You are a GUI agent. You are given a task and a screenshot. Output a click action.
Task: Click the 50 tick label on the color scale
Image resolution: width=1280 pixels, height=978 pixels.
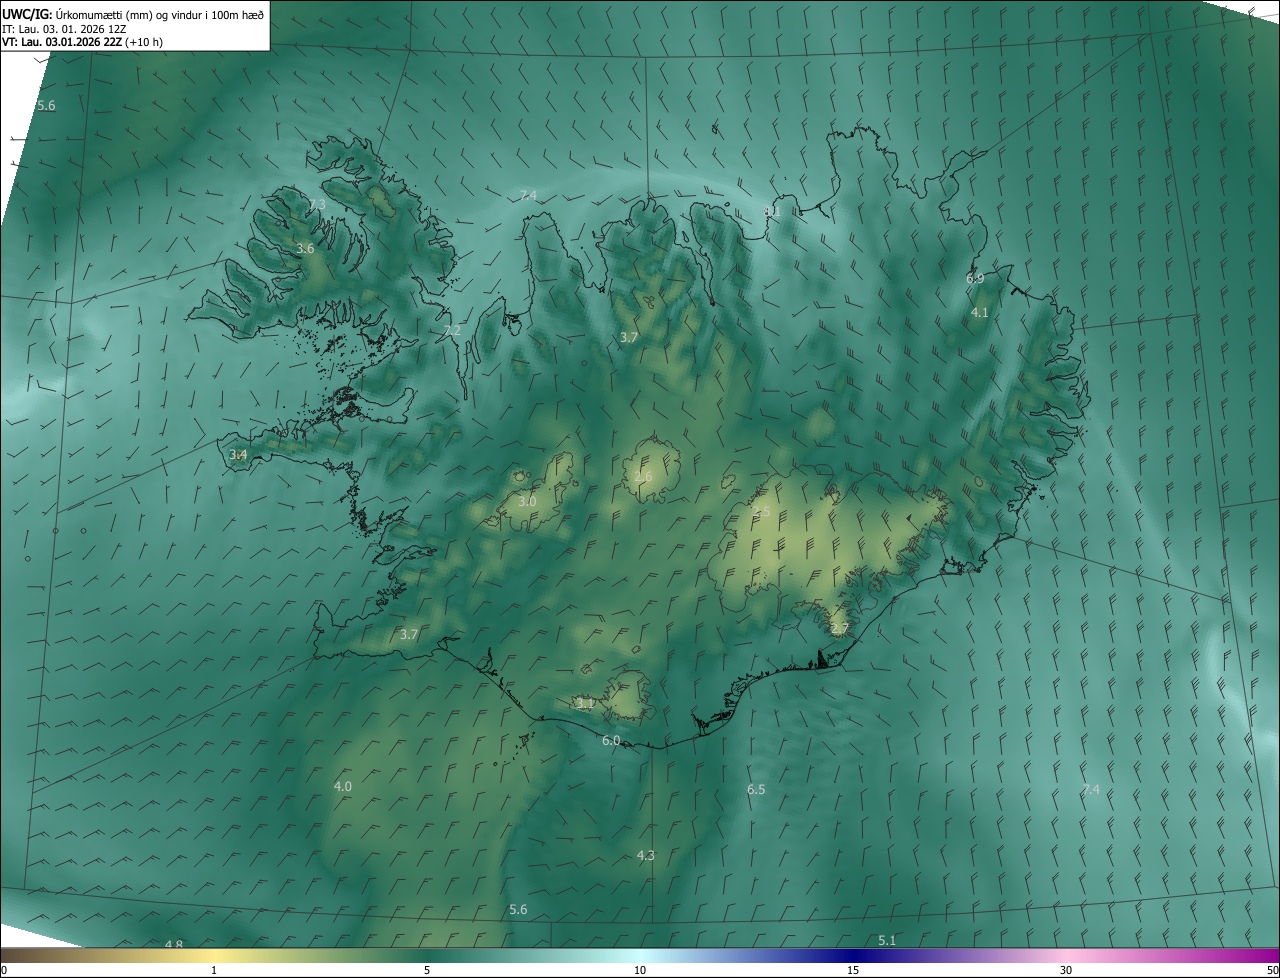pos(1272,971)
